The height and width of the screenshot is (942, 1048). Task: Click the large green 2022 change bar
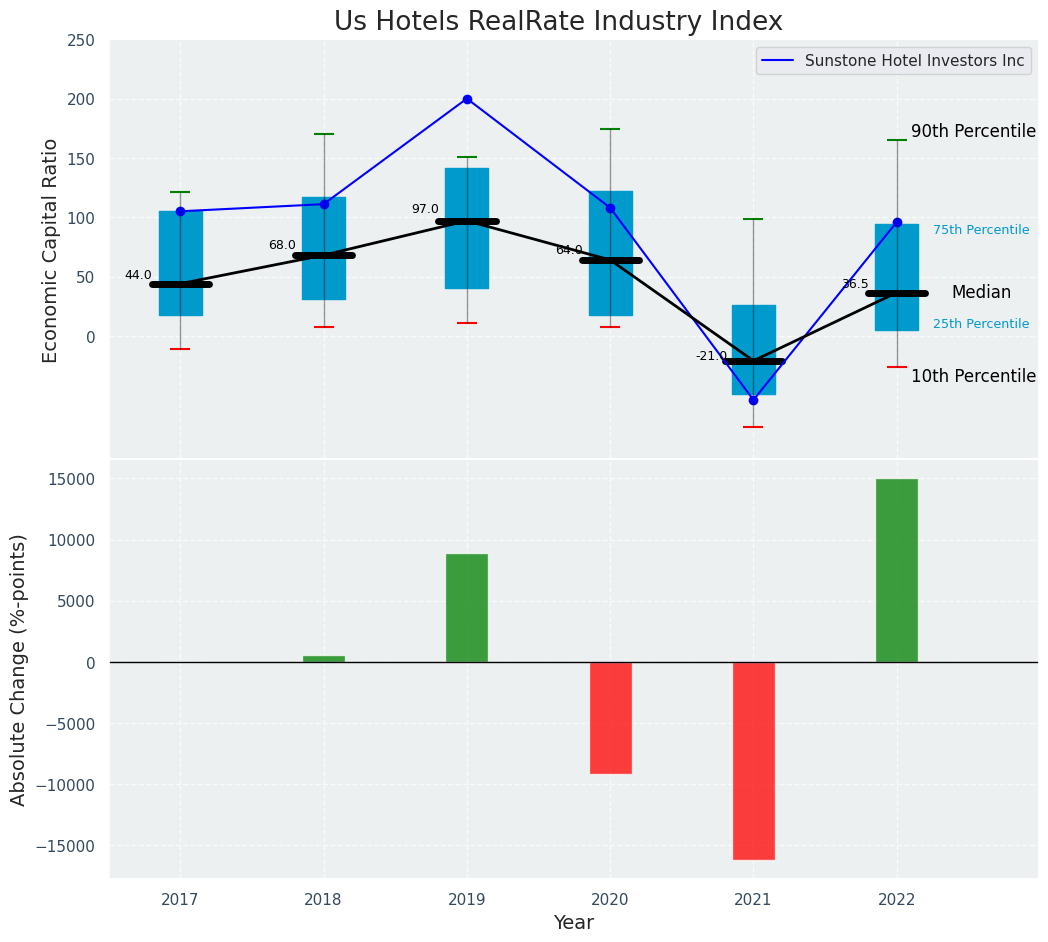click(x=897, y=570)
